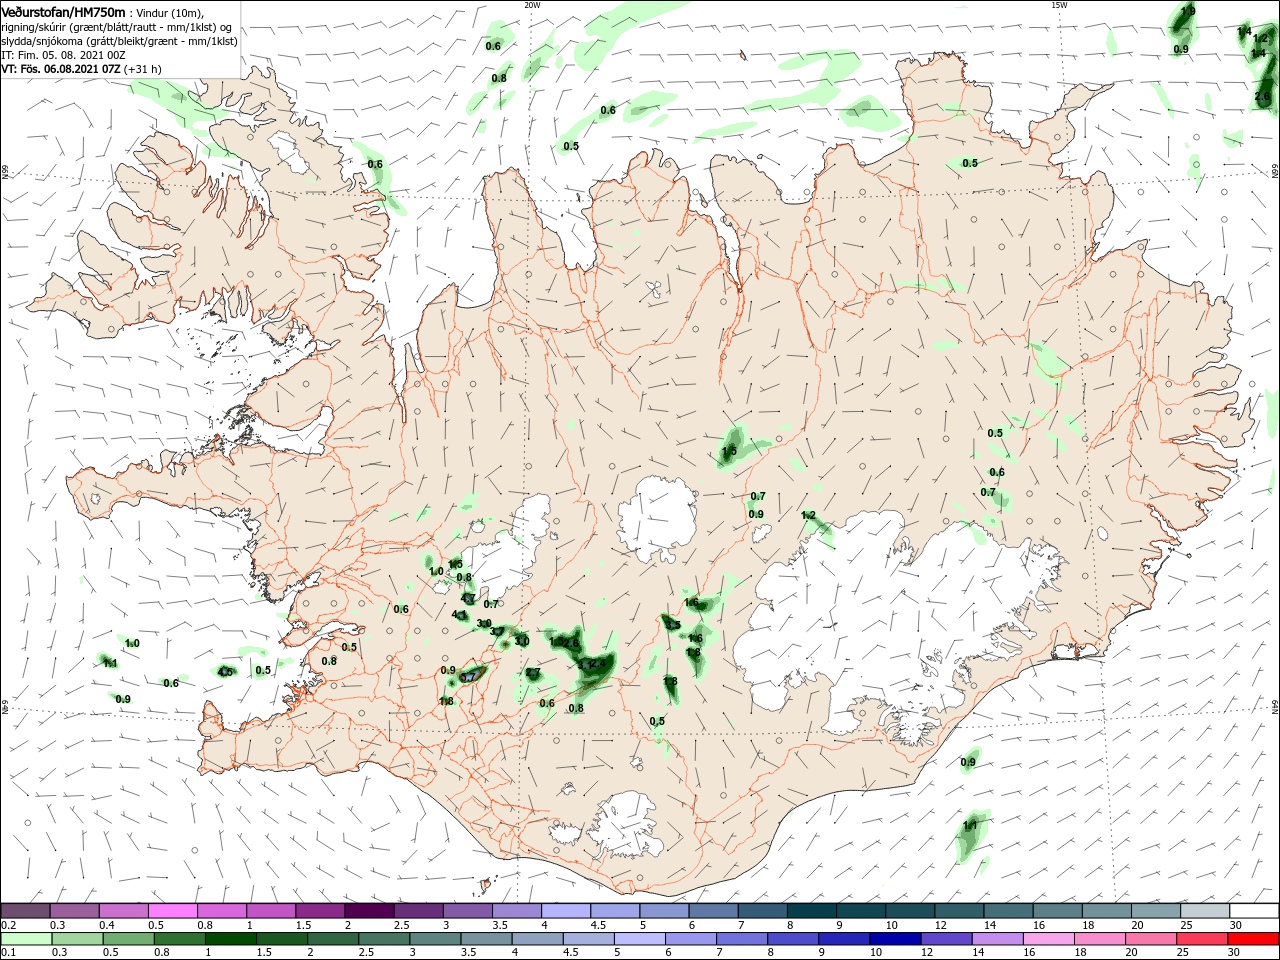This screenshot has width=1280, height=960.
Task: Pick the white swatch ending the upper scale
Action: pyautogui.click(x=1254, y=911)
